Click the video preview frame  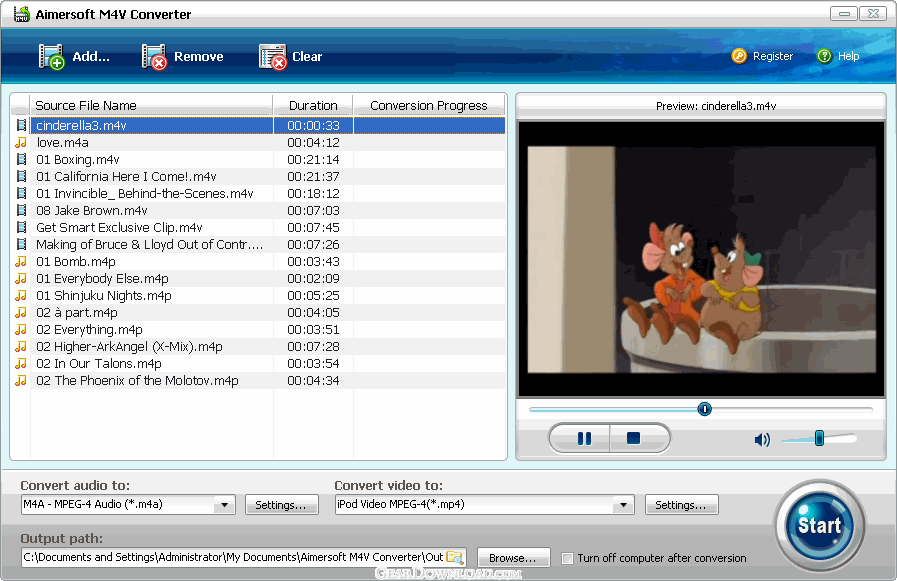click(701, 259)
